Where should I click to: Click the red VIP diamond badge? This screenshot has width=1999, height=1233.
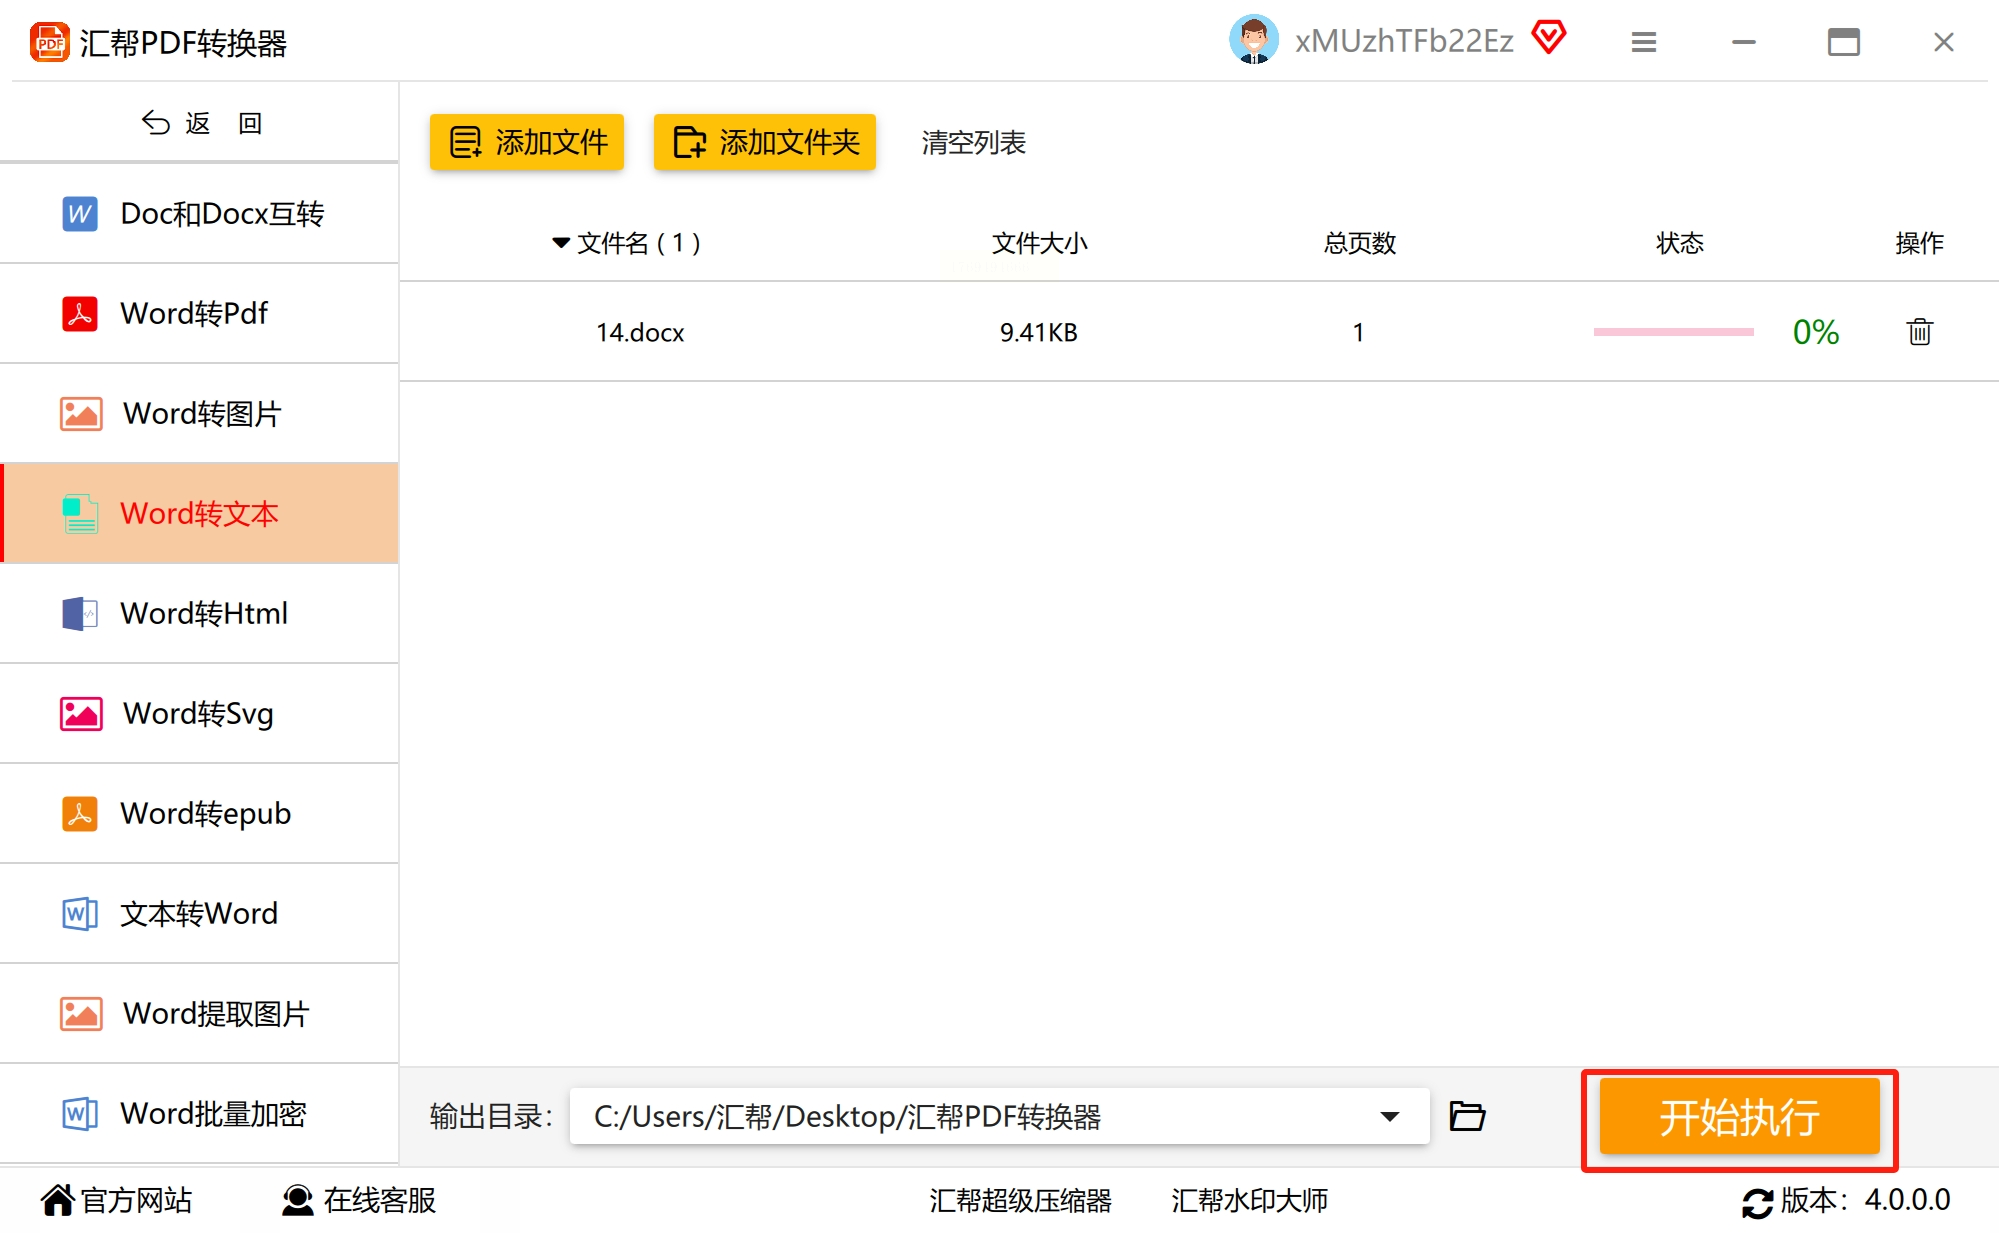(1548, 38)
